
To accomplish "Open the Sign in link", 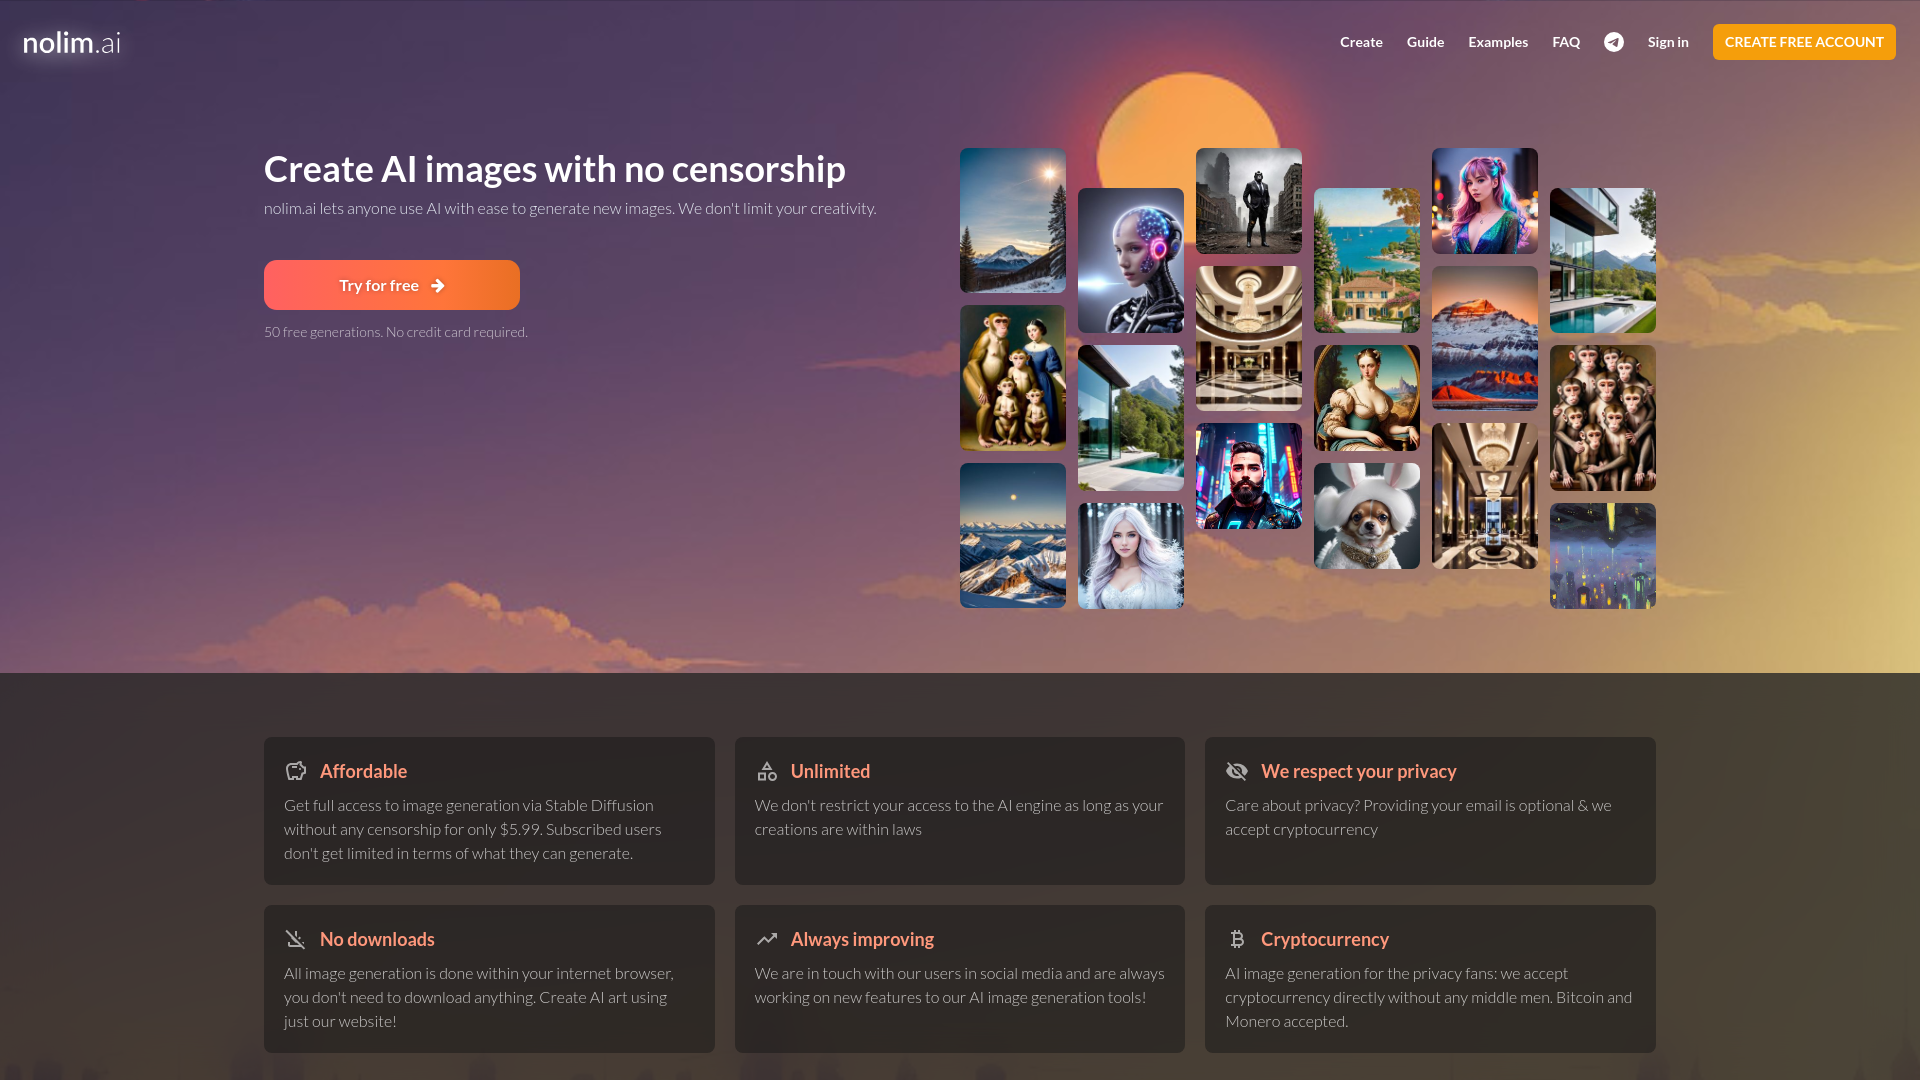I will click(1668, 42).
